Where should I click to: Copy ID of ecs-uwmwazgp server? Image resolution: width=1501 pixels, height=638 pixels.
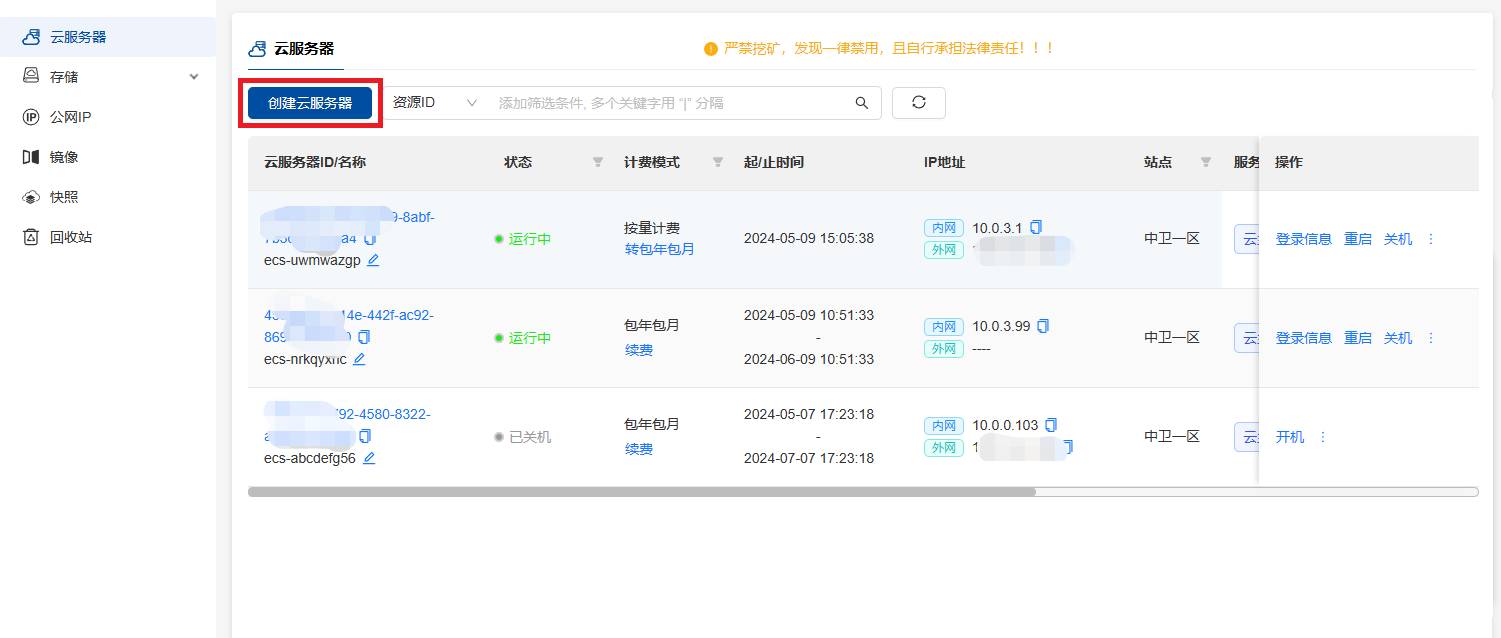point(370,239)
